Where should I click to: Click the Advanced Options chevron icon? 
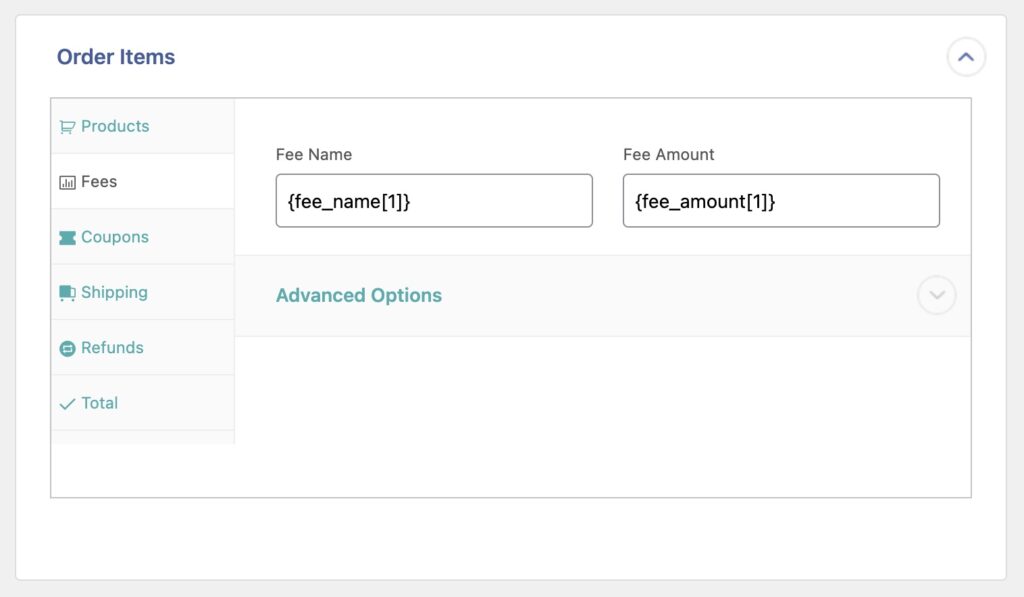[936, 295]
